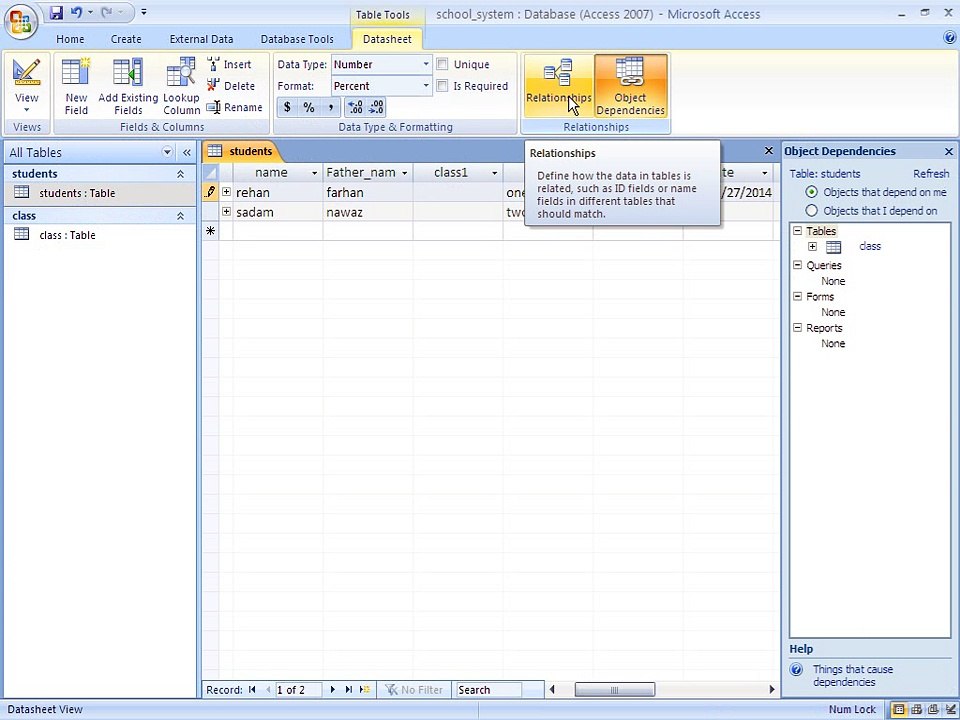Click the New Field icon
The image size is (960, 720).
click(x=77, y=86)
